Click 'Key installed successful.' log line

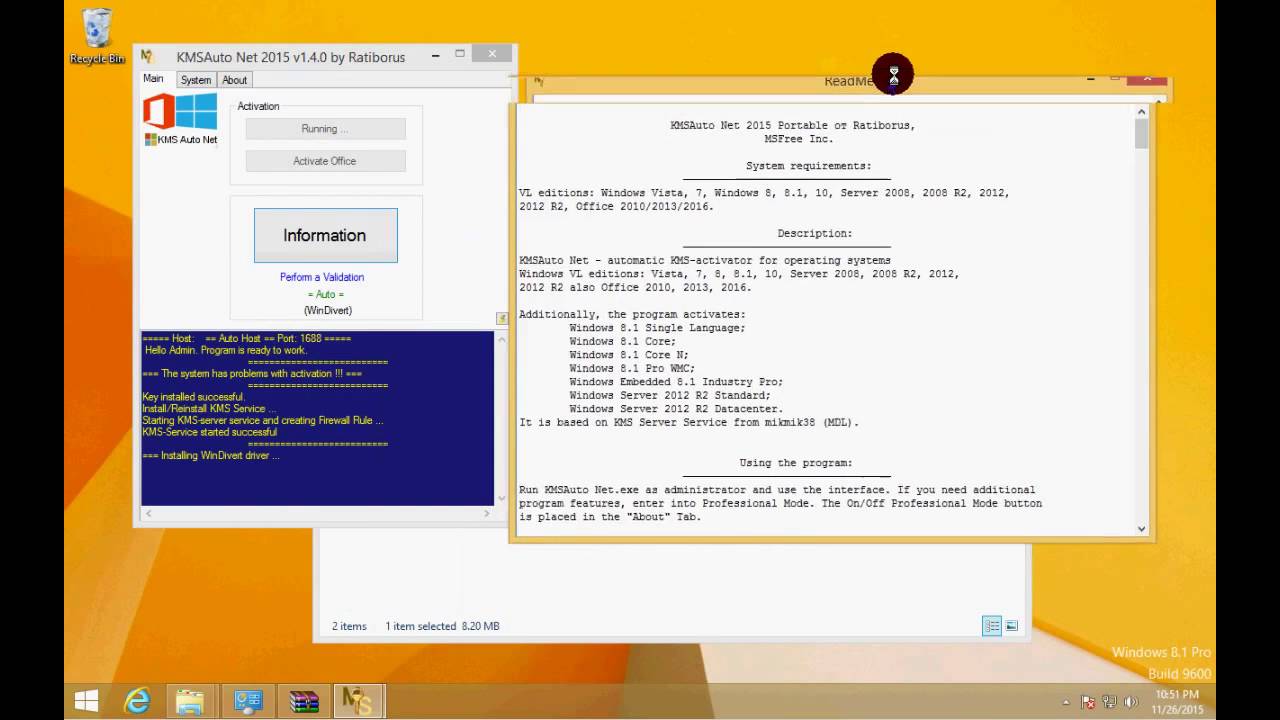(x=193, y=397)
